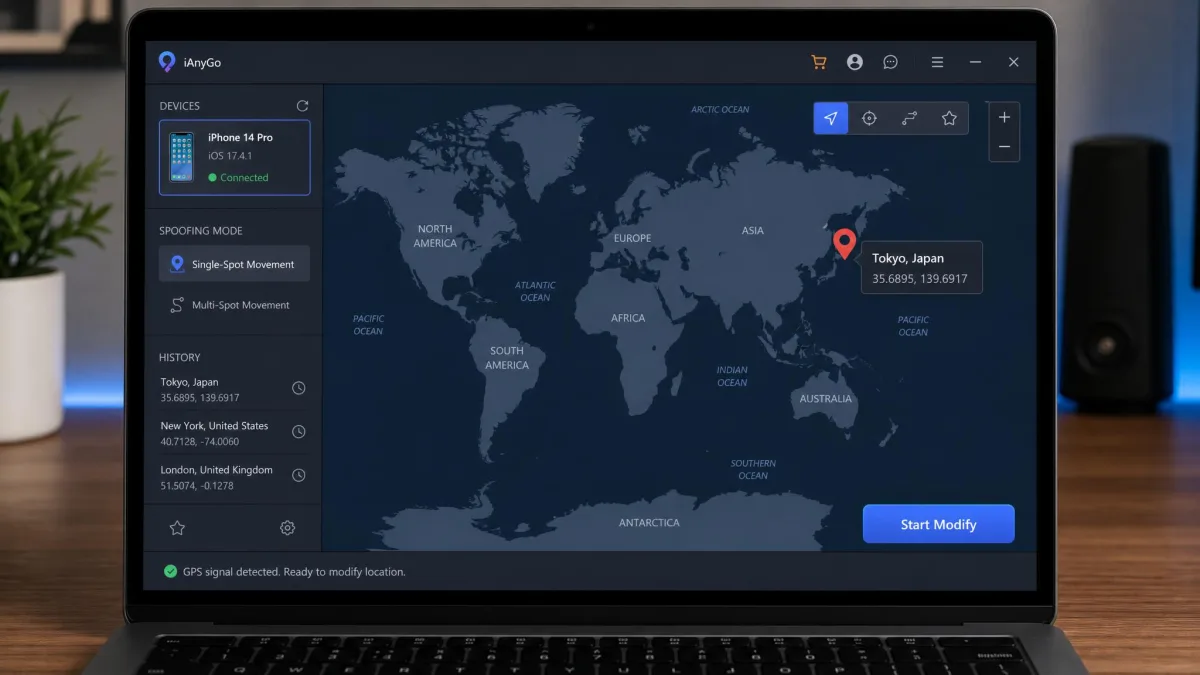Screen dimensions: 1200x675
Task: Open the settings gear in sidebar
Action: [x=287, y=528]
